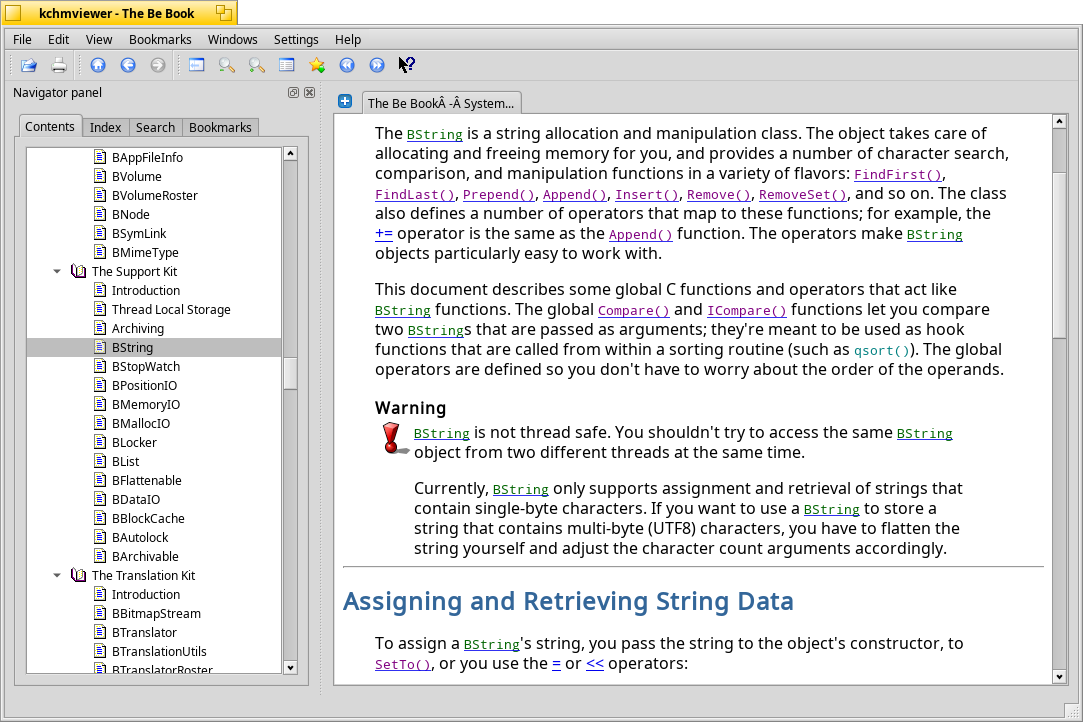Screen dimensions: 1083x722
Task: Follow the FindLast() link
Action: 414,195
